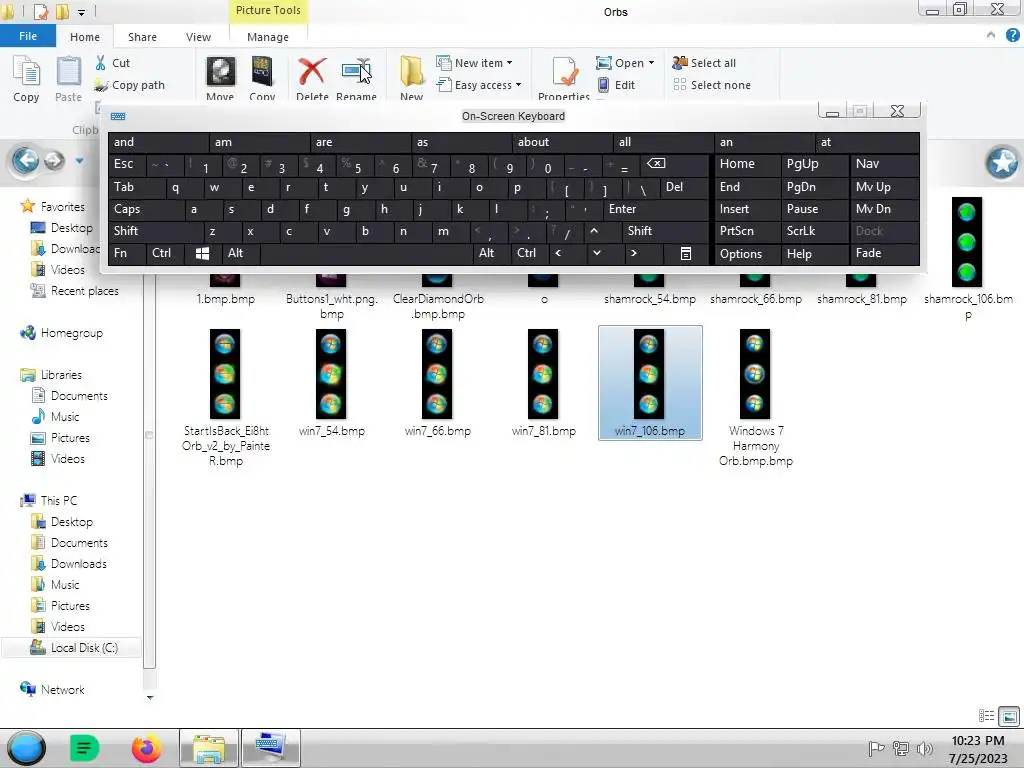
Task: Open recent locations dropdown arrow
Action: pos(79,161)
